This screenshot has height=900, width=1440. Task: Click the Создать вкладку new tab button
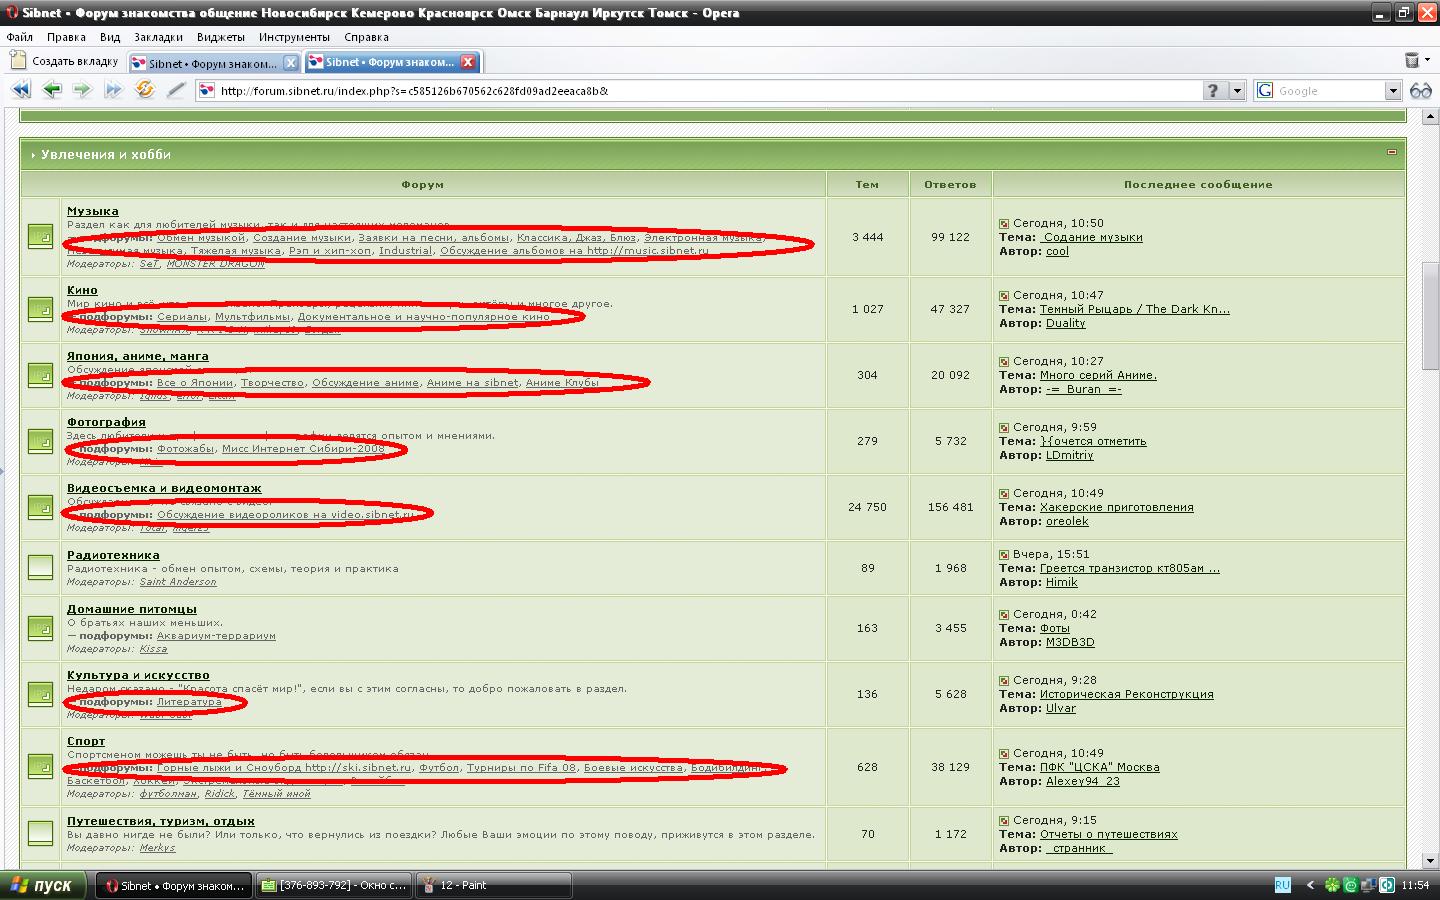[65, 61]
